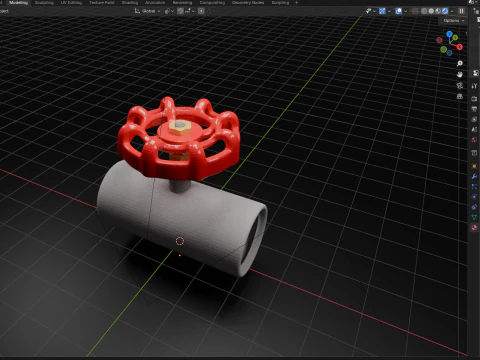Open the Modifiers wrench properties tab
The height and width of the screenshot is (360, 480).
coord(474,176)
